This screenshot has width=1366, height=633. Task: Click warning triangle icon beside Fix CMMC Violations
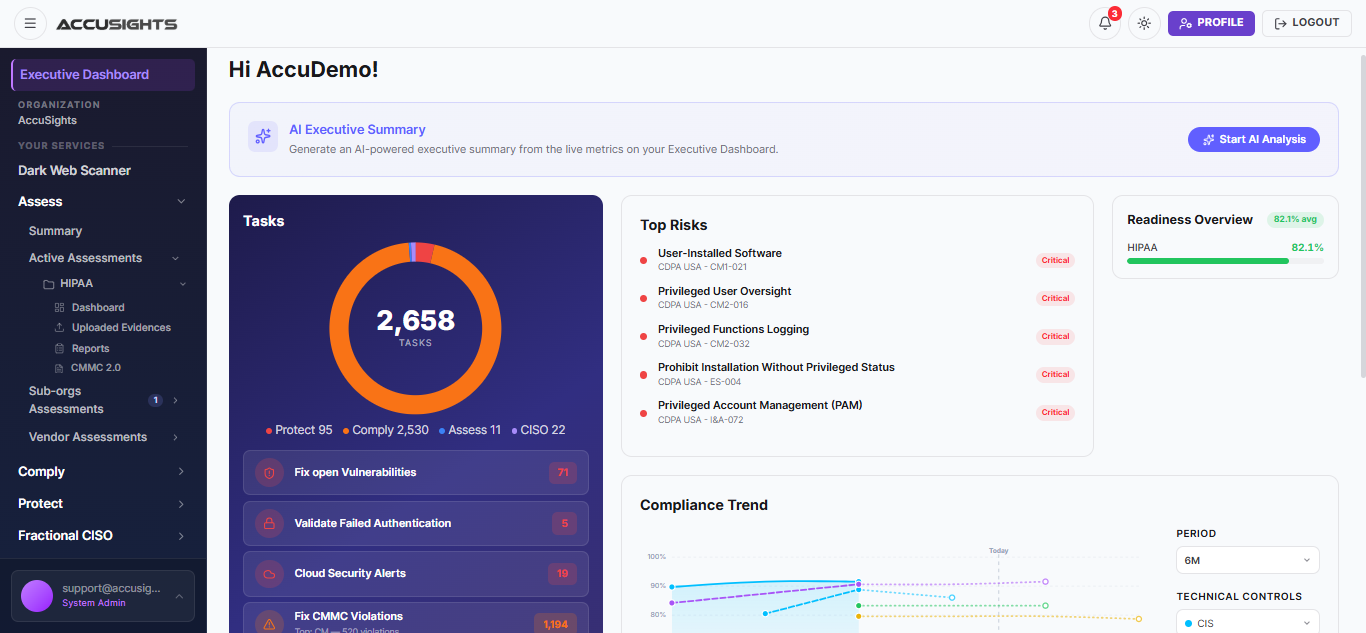269,624
